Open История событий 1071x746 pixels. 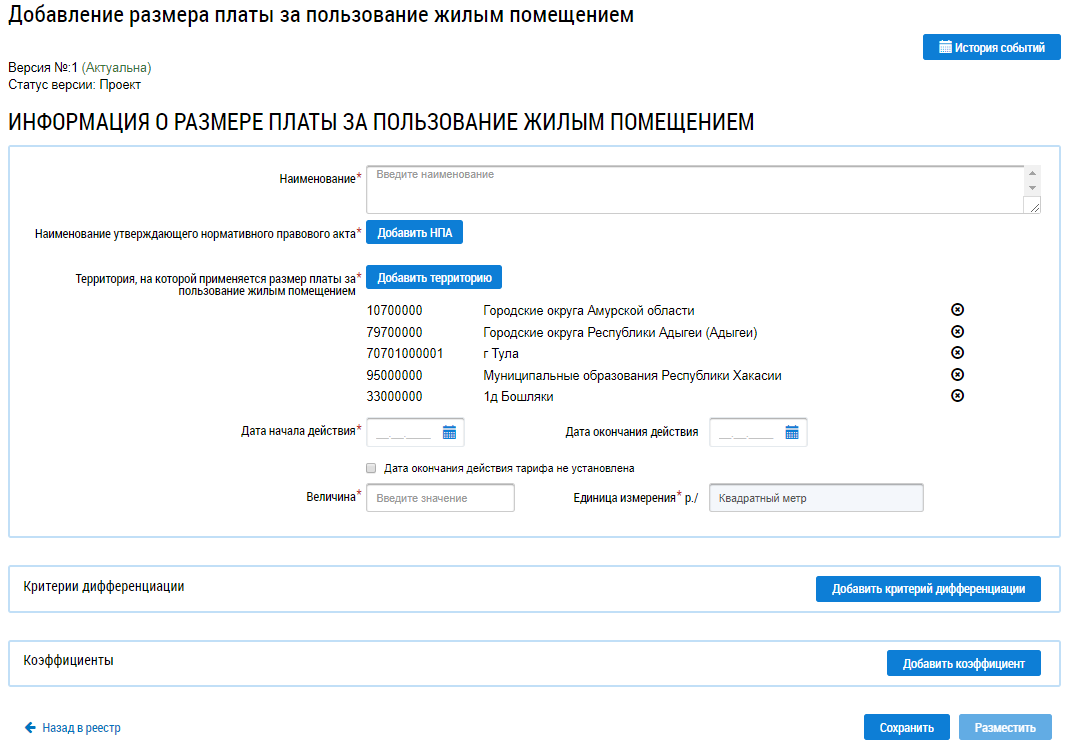pos(991,47)
